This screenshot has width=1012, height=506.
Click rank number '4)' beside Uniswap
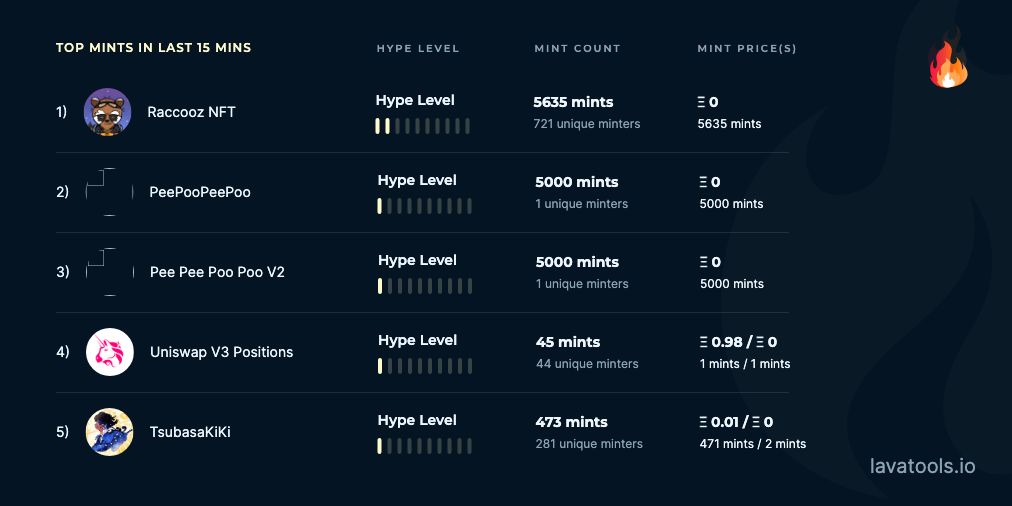coord(63,352)
